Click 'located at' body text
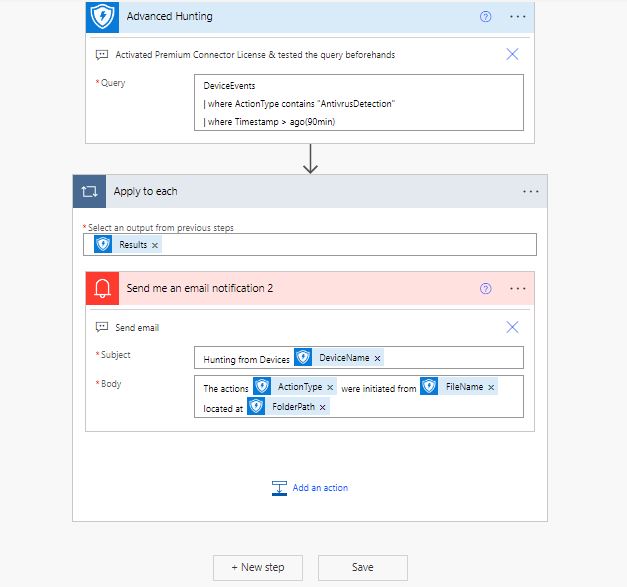The height and width of the screenshot is (587, 627). coord(223,409)
